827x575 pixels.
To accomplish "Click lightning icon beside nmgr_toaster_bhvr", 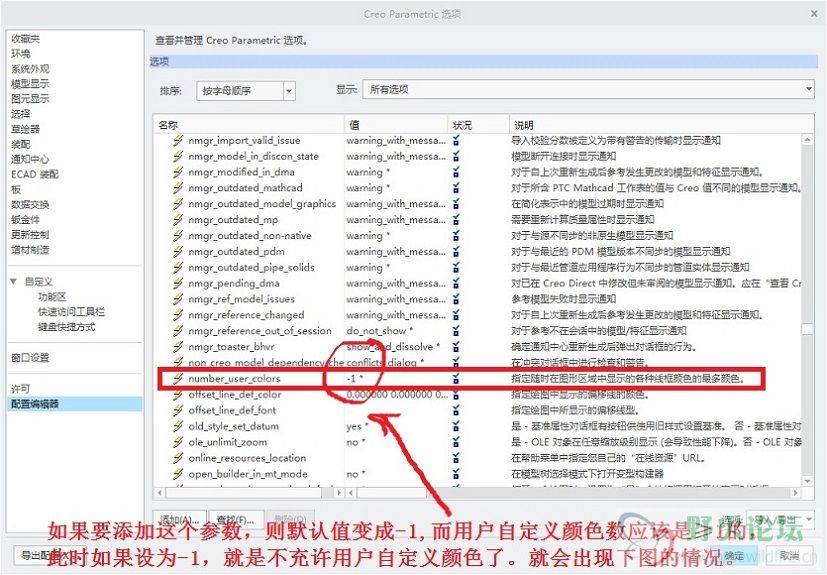I will 178,347.
